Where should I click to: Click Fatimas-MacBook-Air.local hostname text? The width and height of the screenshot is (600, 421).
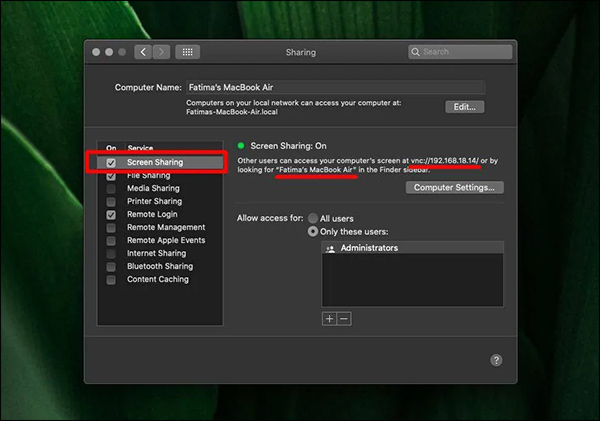(232, 112)
